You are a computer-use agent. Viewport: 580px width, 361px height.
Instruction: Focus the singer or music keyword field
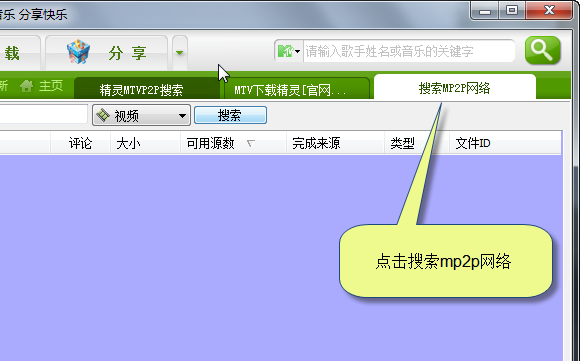(x=409, y=51)
